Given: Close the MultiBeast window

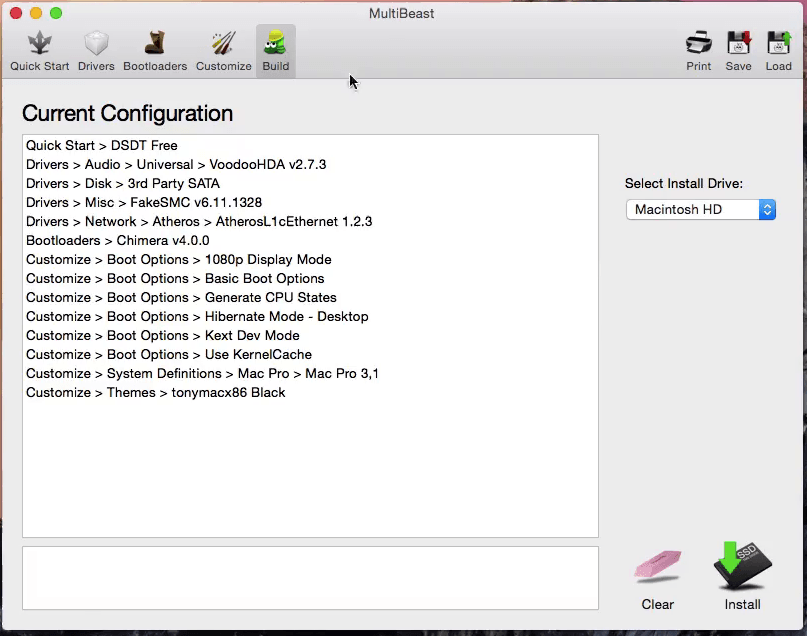Looking at the screenshot, I should pyautogui.click(x=16, y=13).
